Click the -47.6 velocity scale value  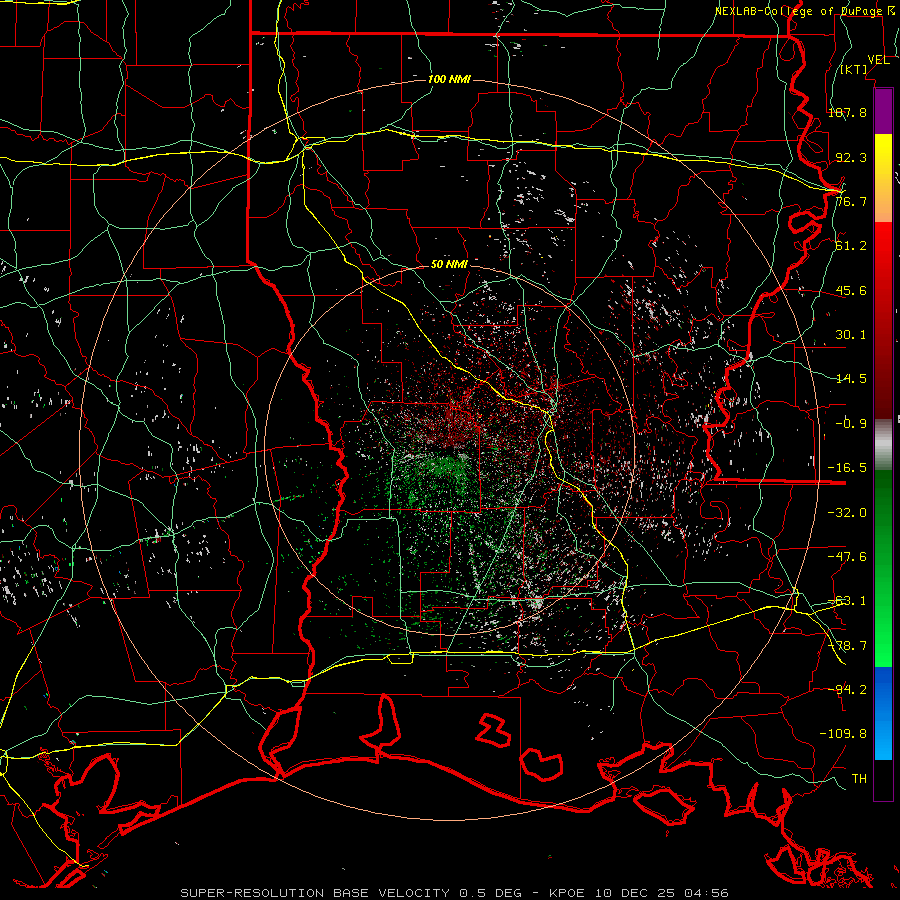tap(847, 556)
